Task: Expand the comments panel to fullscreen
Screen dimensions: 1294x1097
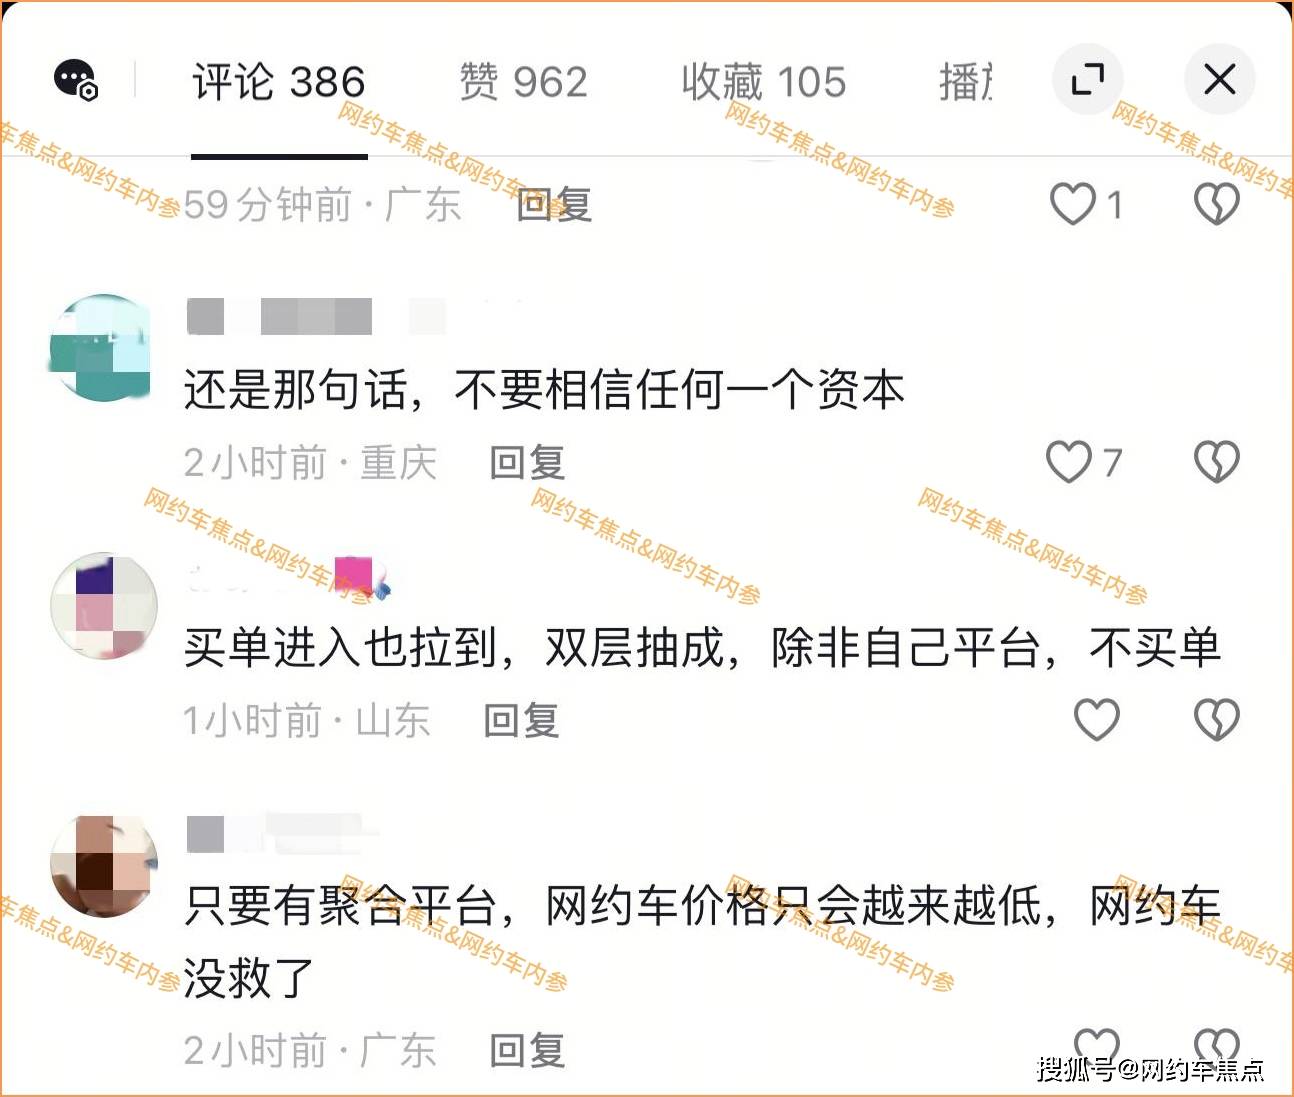Action: [1087, 79]
